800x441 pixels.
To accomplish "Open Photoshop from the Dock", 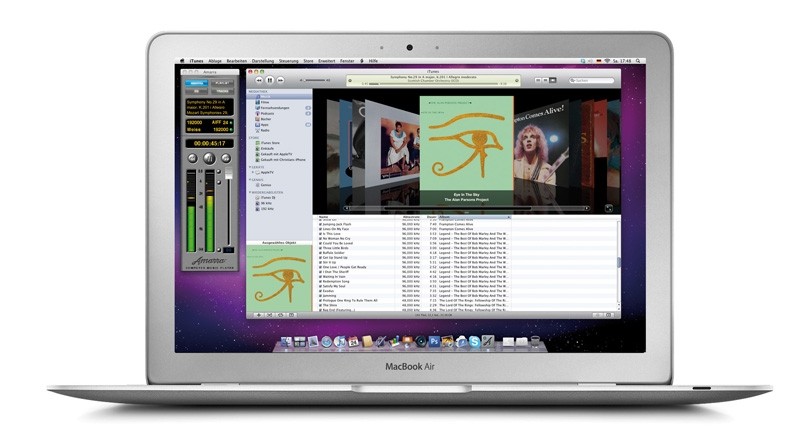I will point(434,341).
